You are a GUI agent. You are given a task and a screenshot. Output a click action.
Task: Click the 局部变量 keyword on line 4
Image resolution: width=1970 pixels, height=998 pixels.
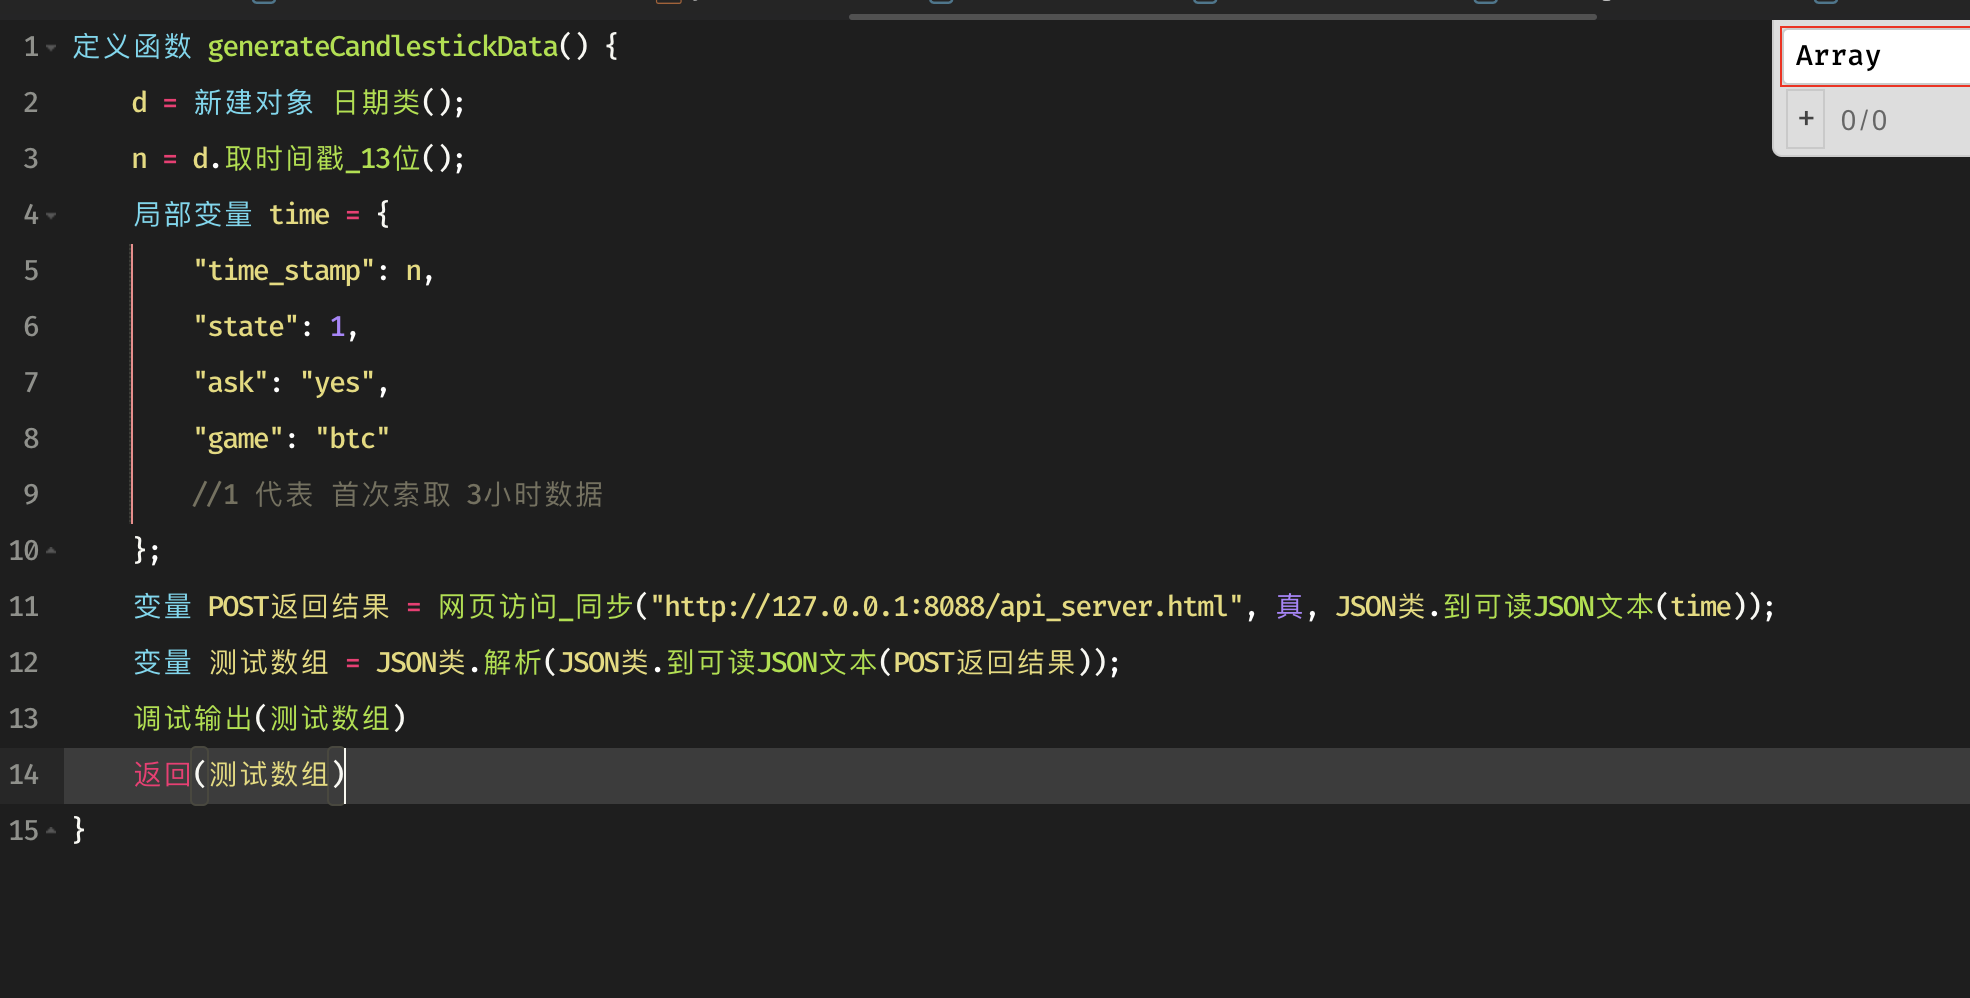click(193, 215)
